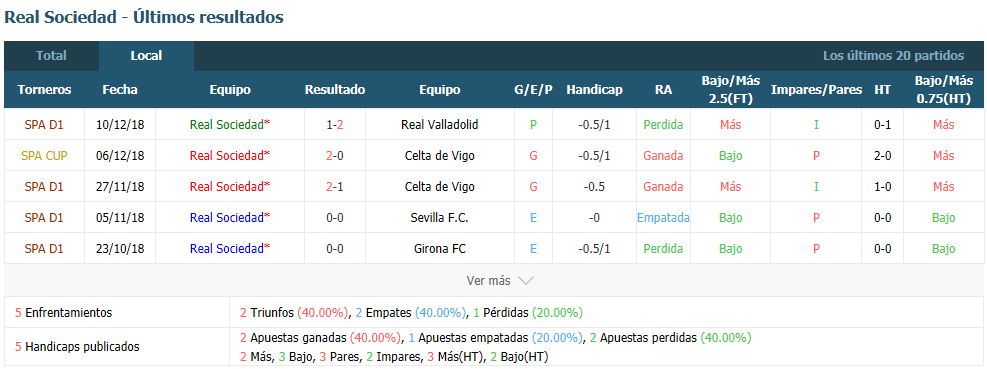This screenshot has height=369, width=987.
Task: Click the SPA CUP tournament label
Action: pos(44,156)
